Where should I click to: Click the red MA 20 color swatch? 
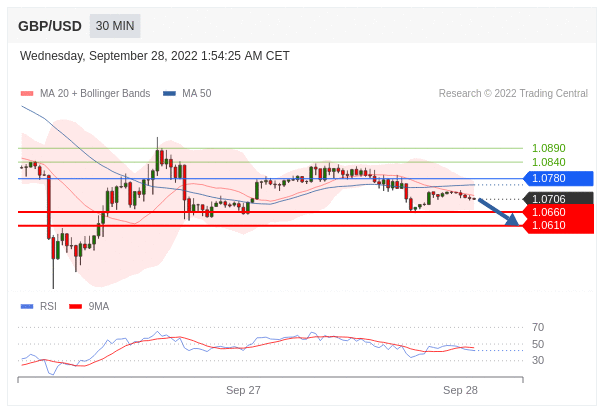[x=27, y=94]
